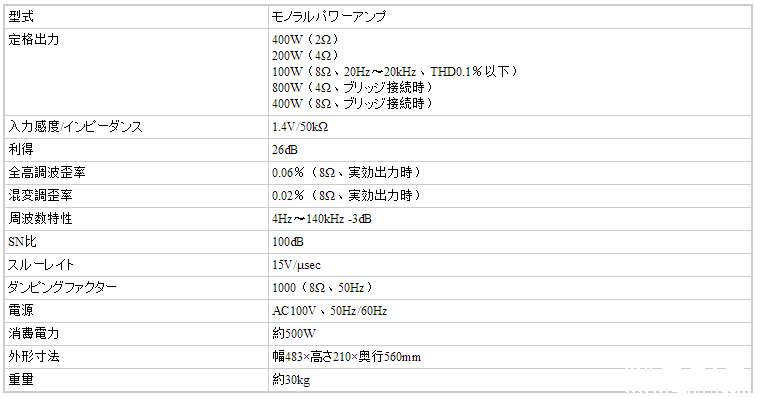The image size is (758, 397).
Task: Click the SN比 100dB value
Action: coord(288,242)
